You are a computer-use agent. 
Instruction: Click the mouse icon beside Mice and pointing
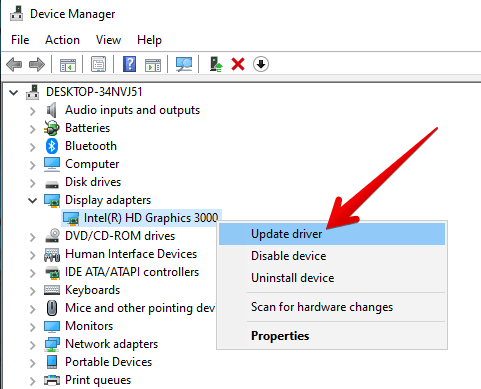pos(52,308)
